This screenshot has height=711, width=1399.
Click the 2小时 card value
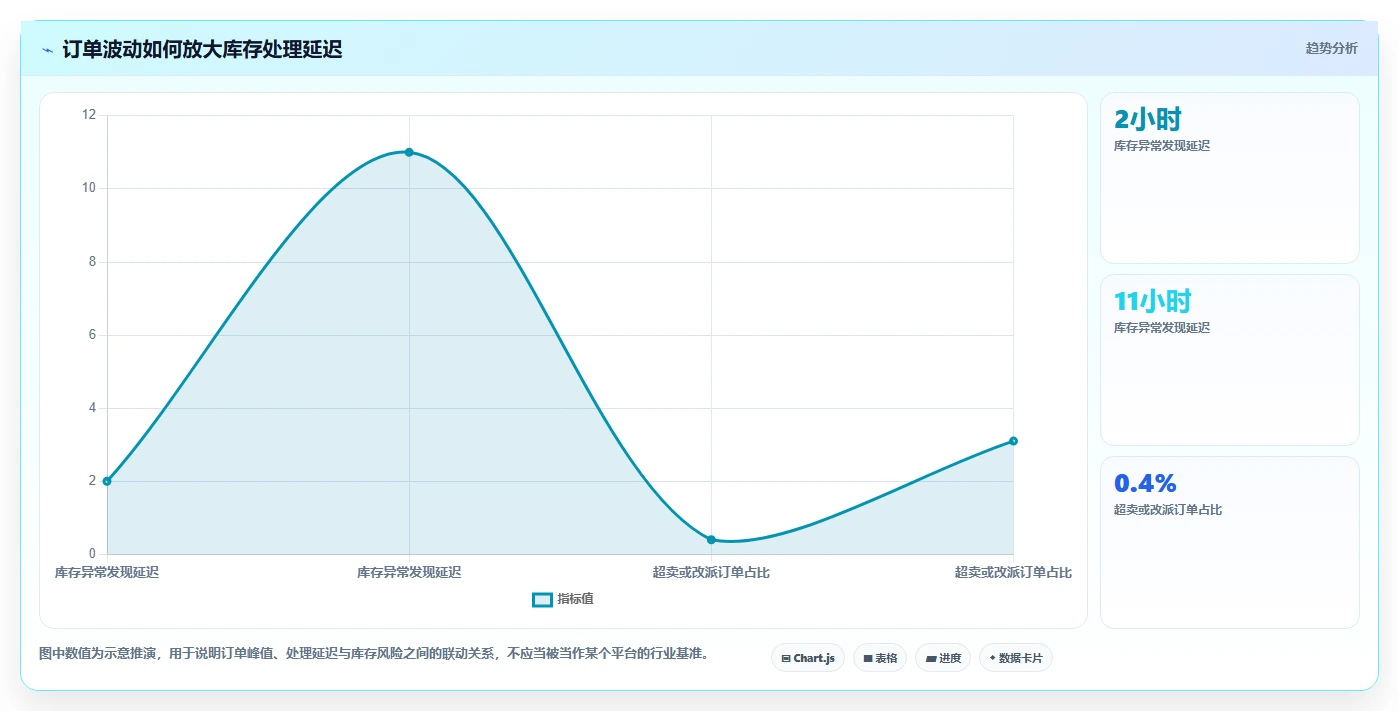coord(1148,119)
